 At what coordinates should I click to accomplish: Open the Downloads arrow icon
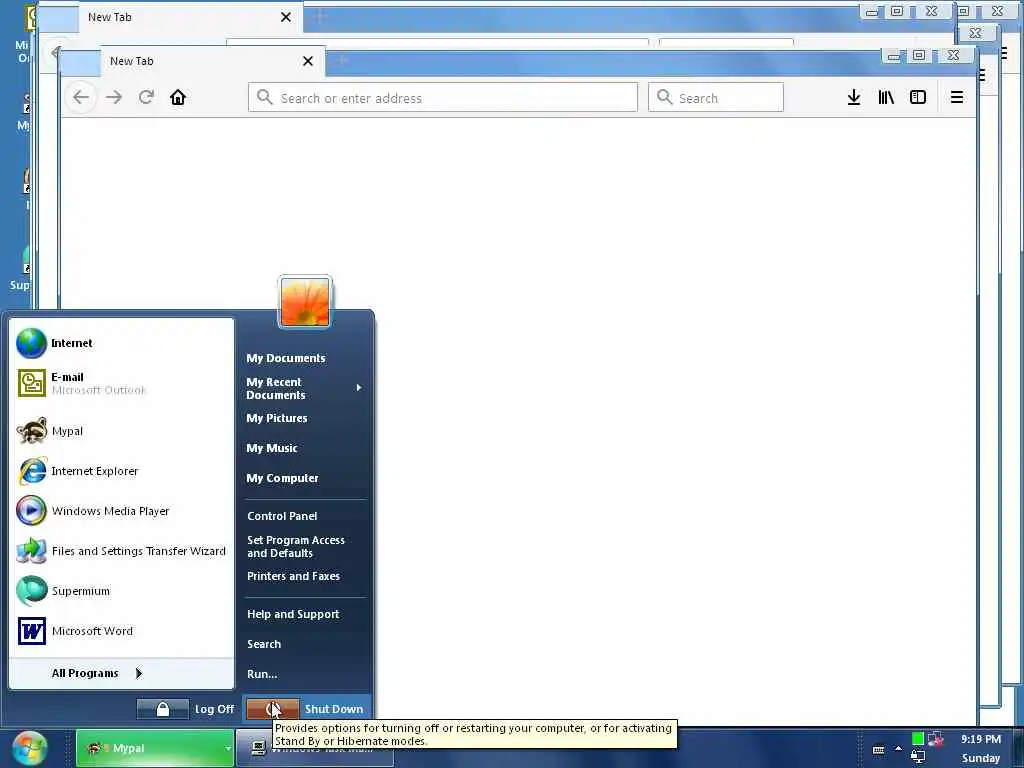[x=854, y=97]
